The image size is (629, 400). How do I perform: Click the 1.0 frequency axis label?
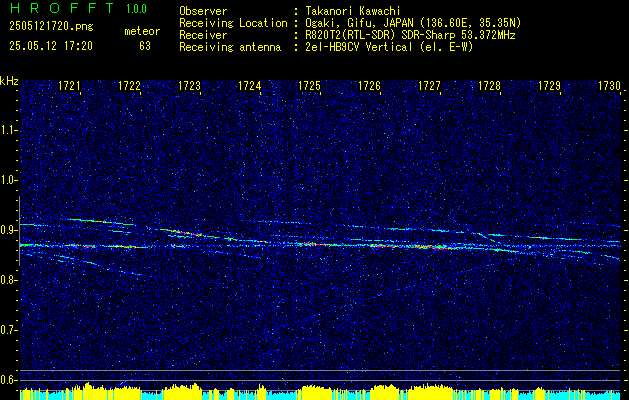pos(7,180)
